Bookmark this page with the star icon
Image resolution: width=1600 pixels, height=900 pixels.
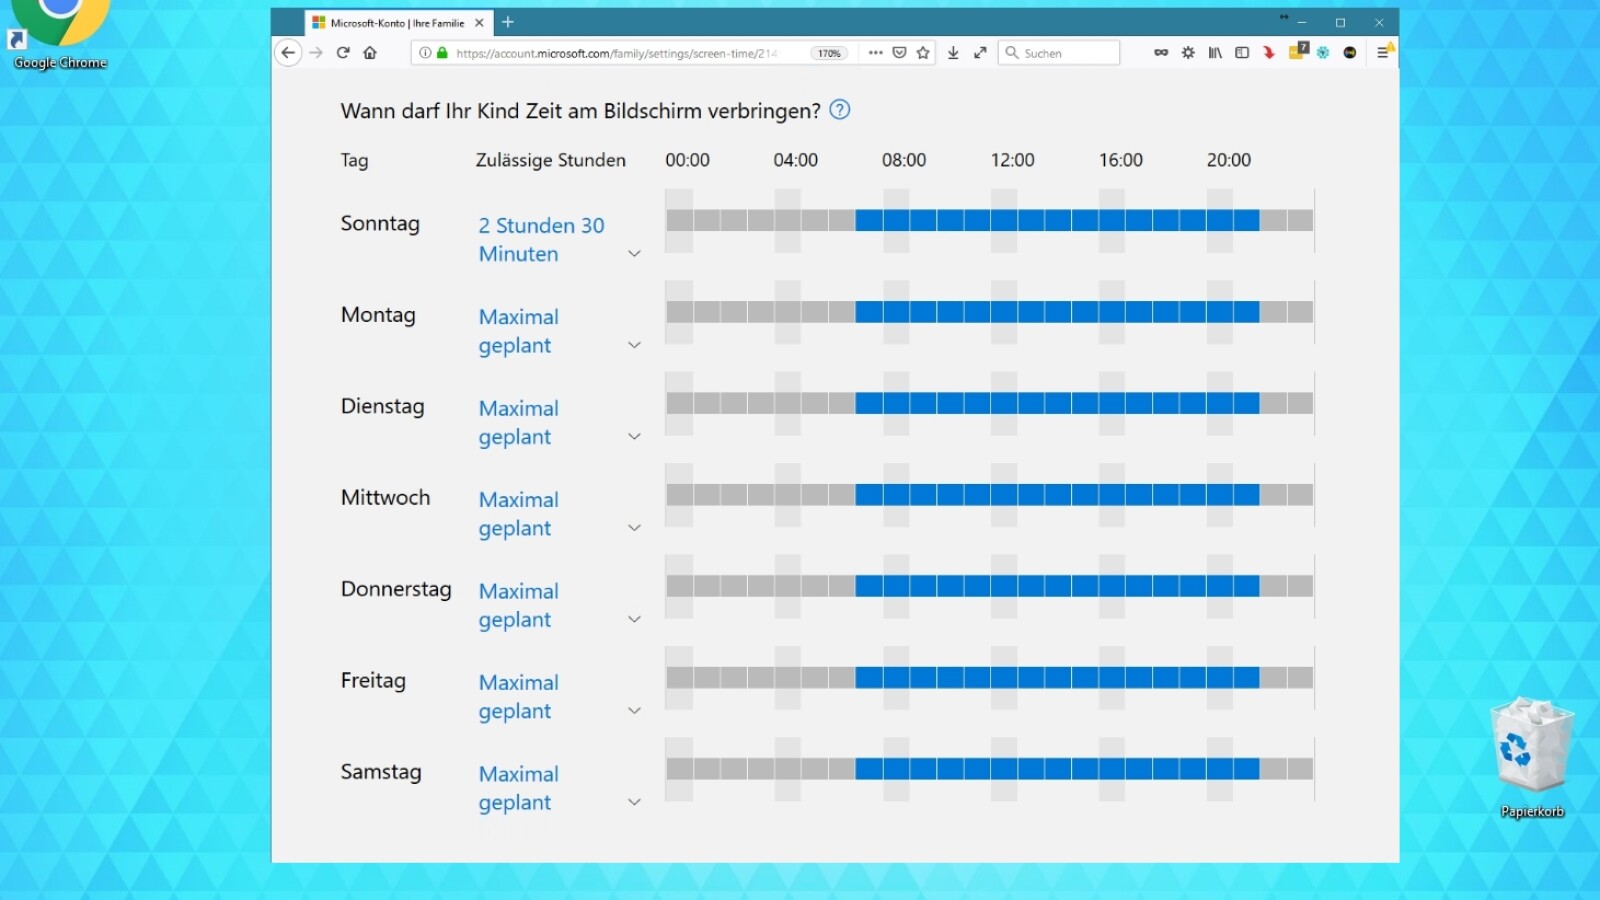pyautogui.click(x=923, y=53)
